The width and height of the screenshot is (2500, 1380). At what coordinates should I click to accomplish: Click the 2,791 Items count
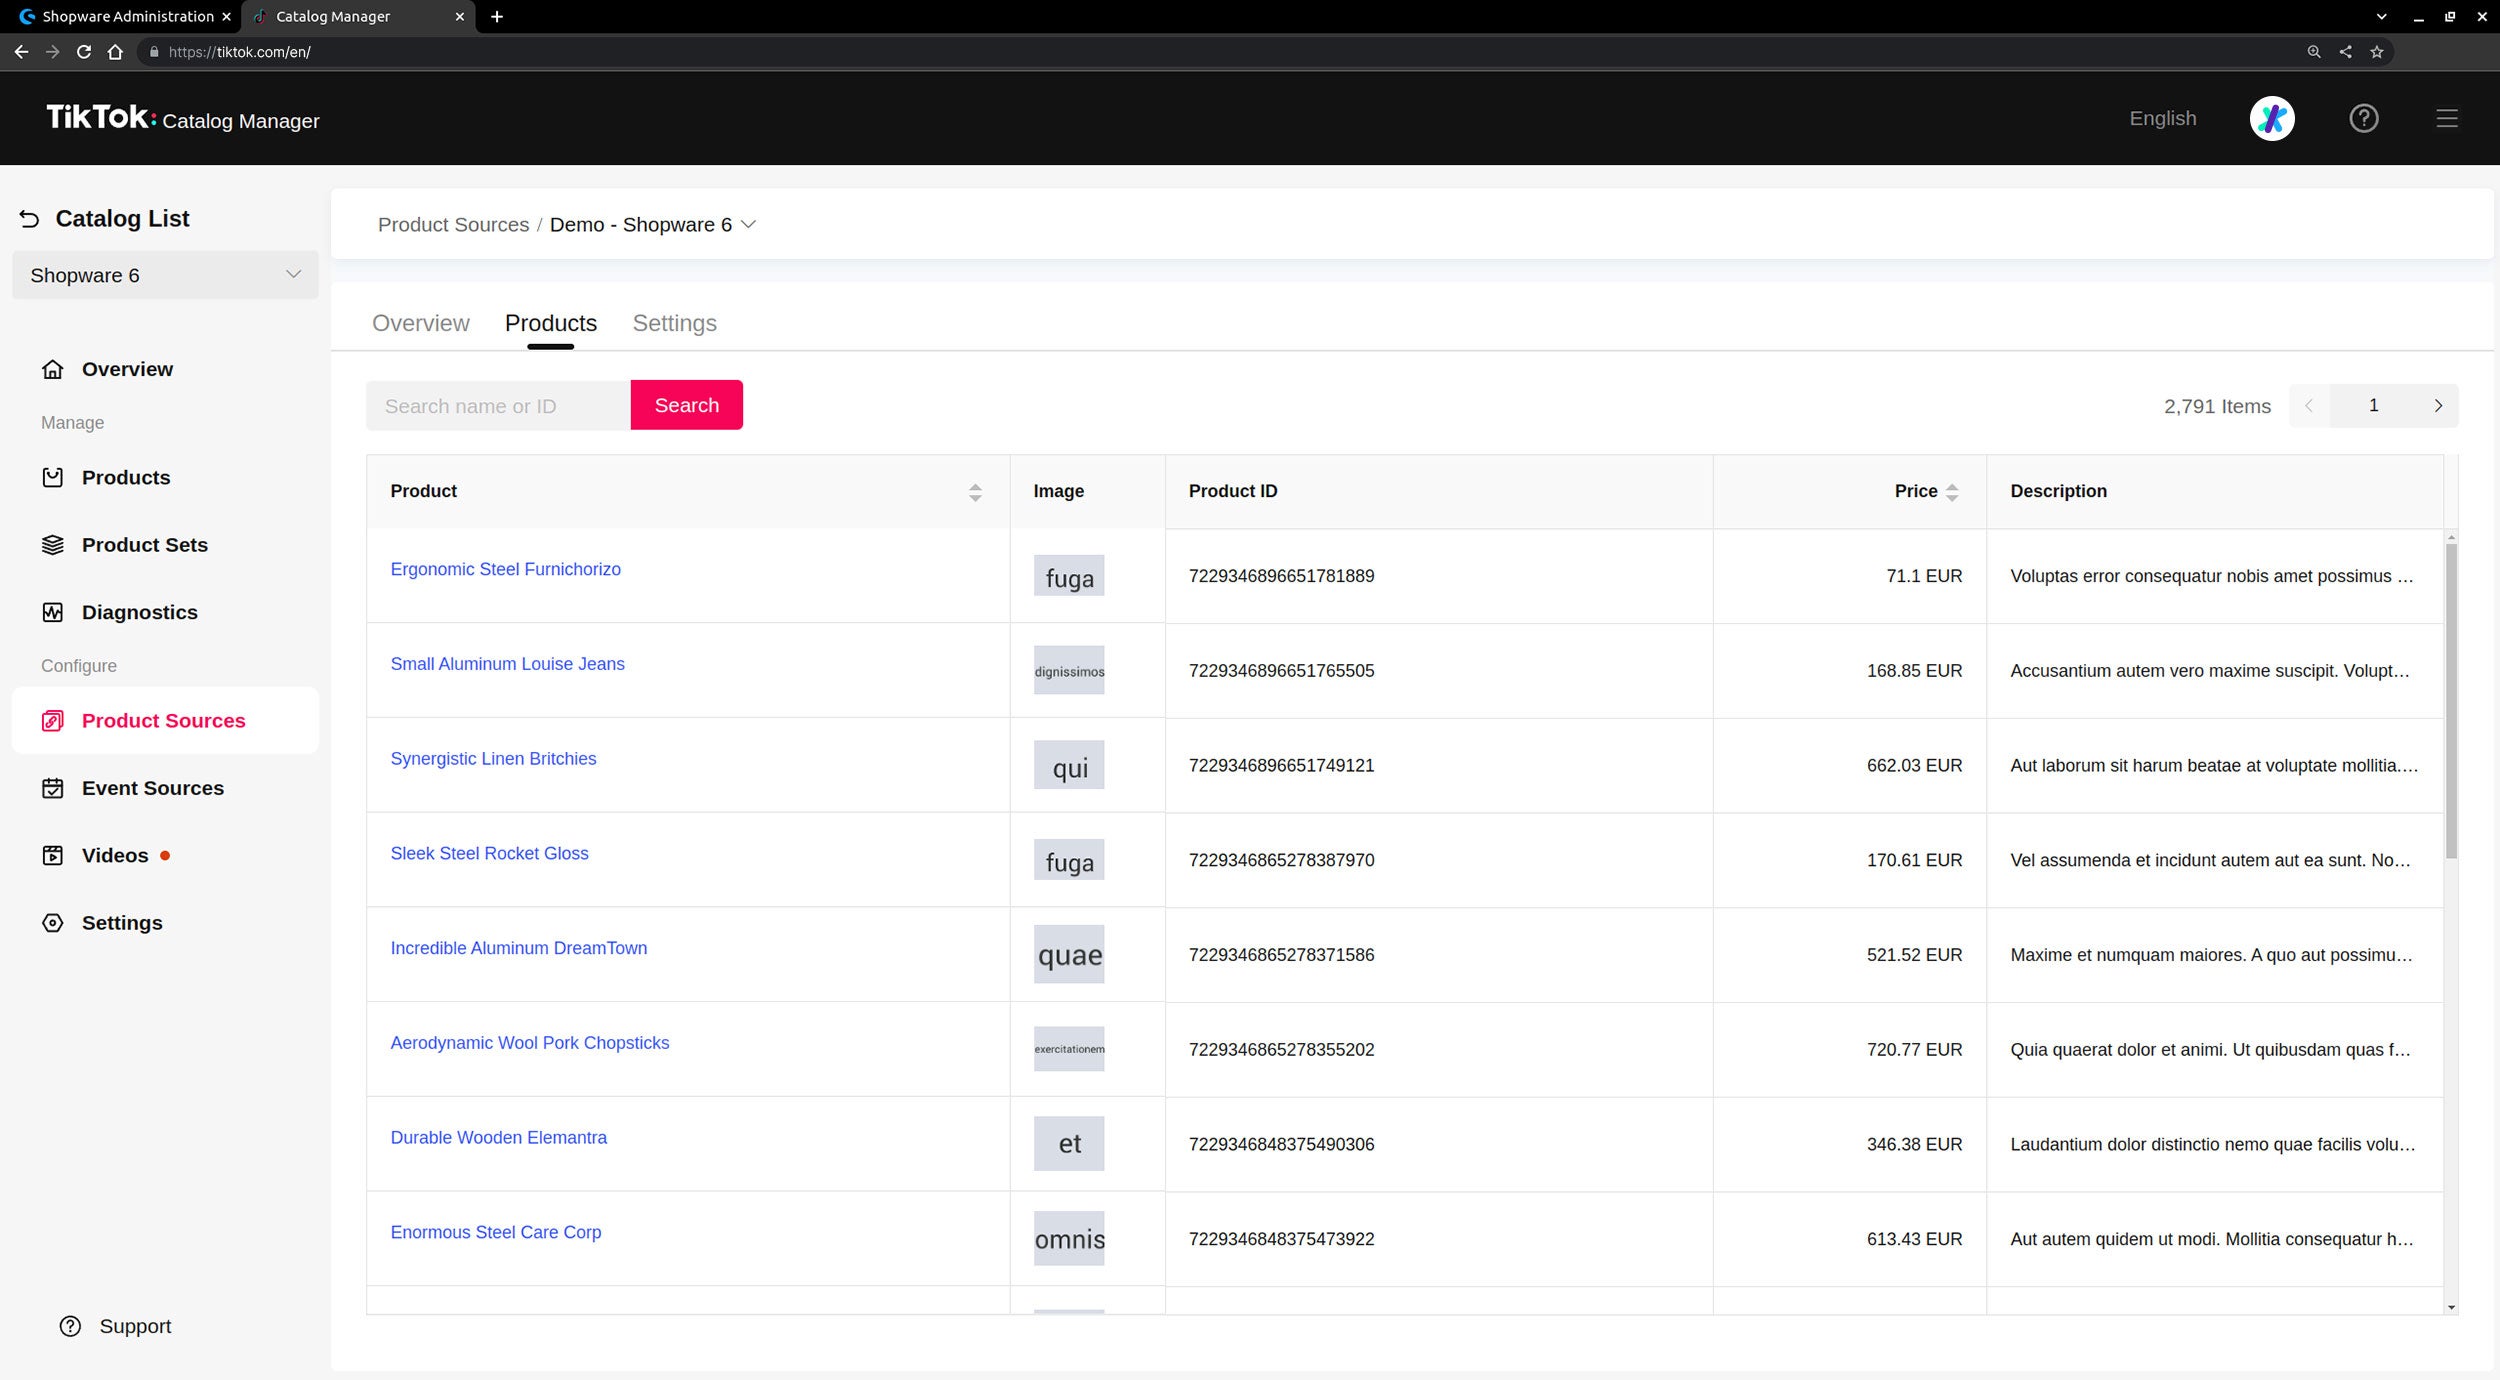tap(2217, 406)
